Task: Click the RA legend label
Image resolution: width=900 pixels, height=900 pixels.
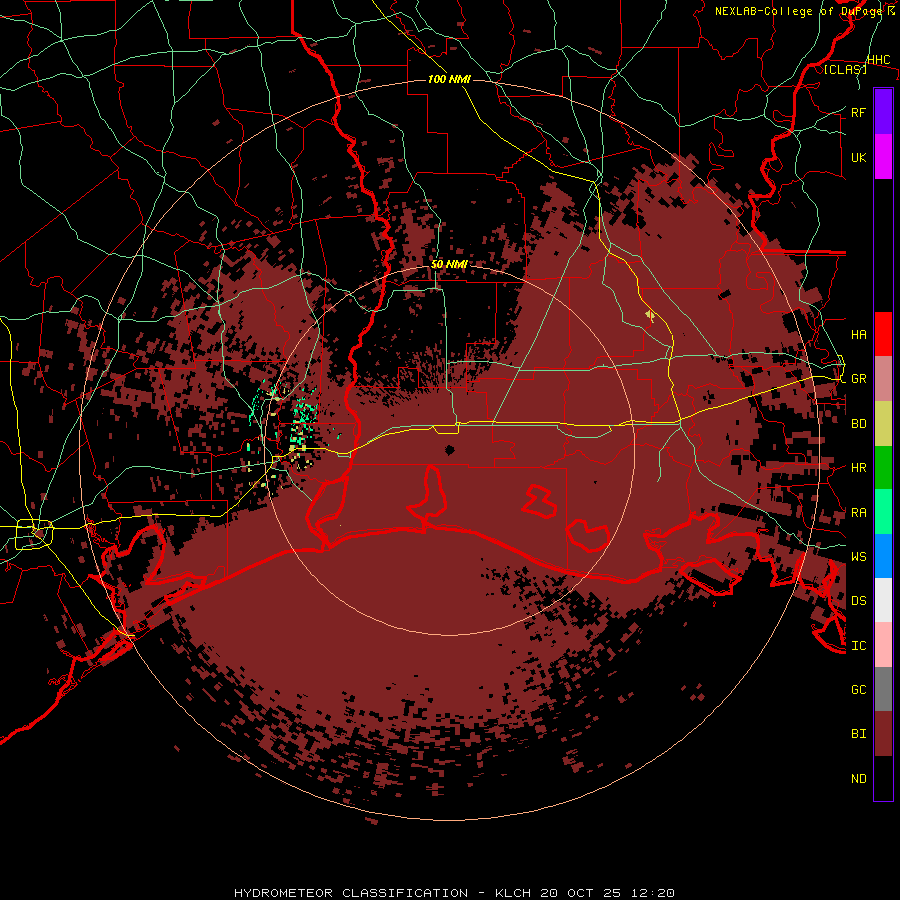Action: point(858,512)
